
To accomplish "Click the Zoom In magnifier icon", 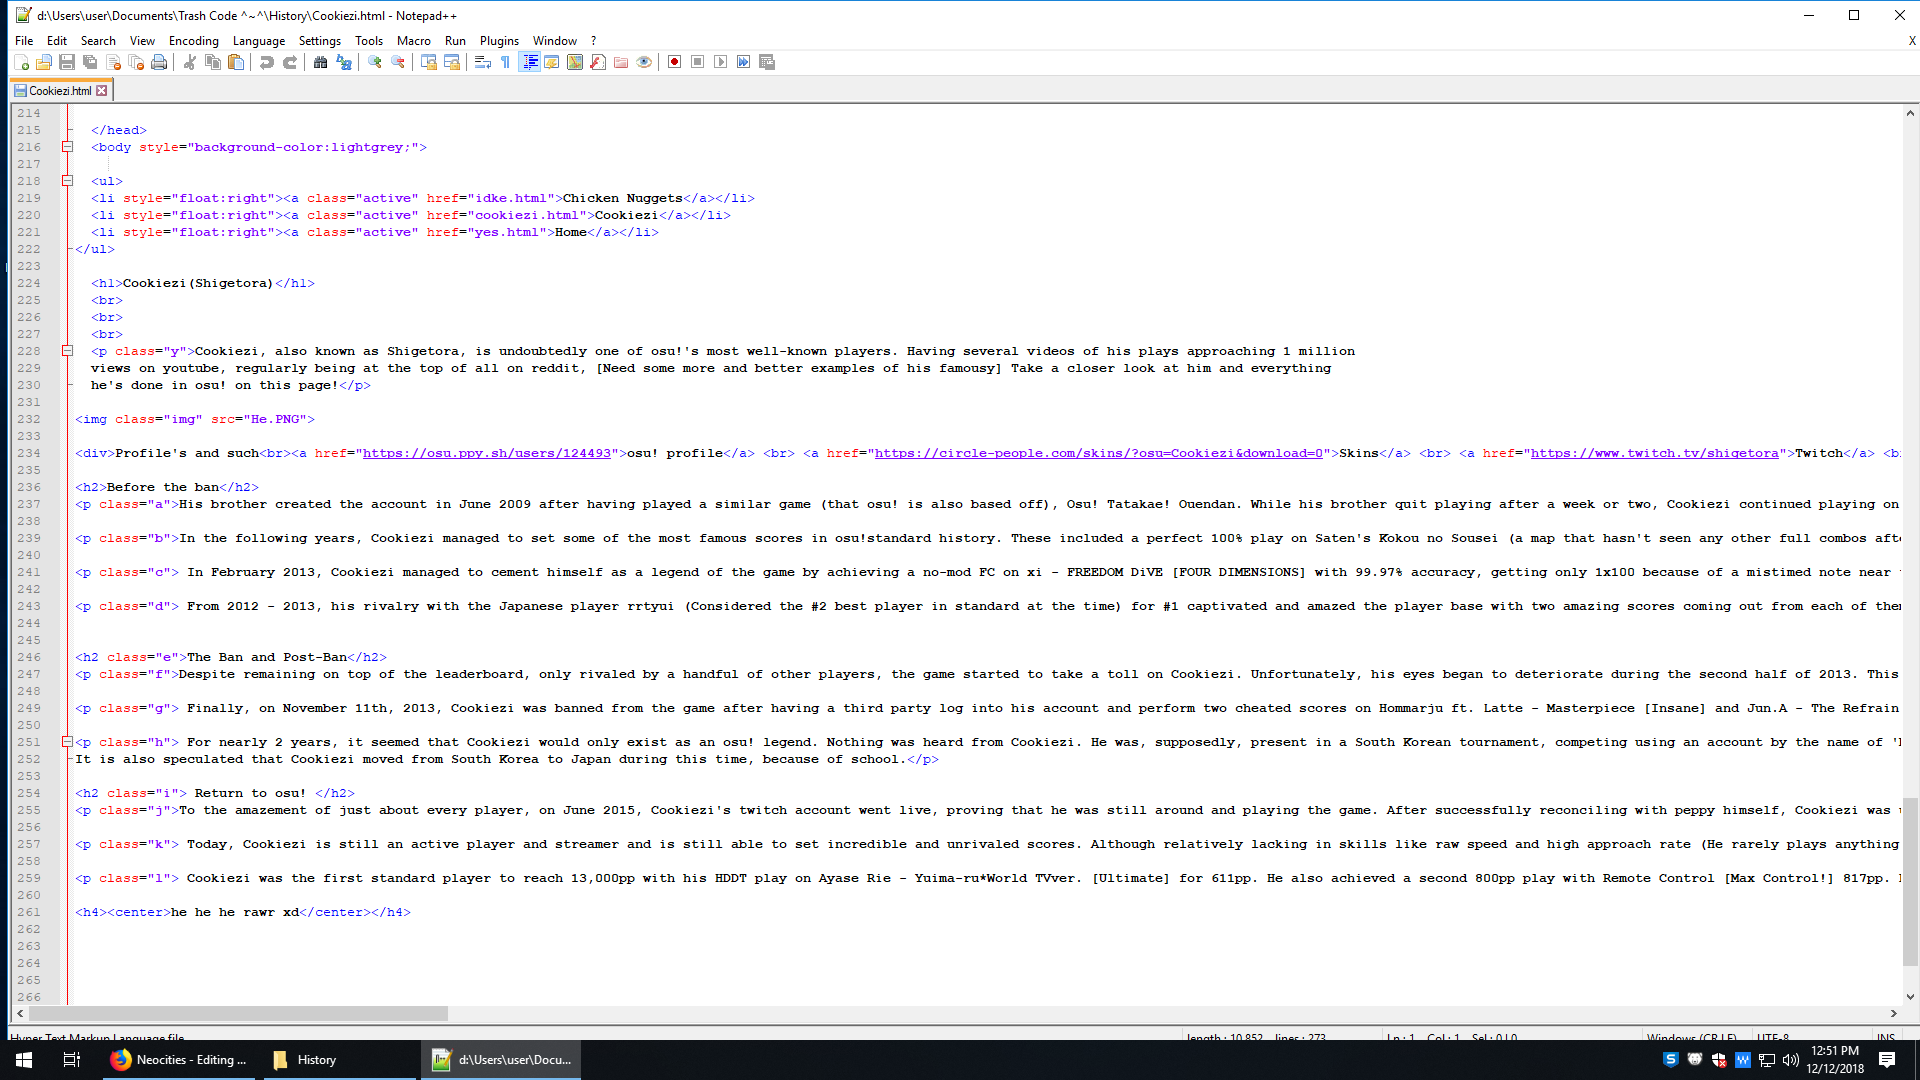I will point(375,62).
